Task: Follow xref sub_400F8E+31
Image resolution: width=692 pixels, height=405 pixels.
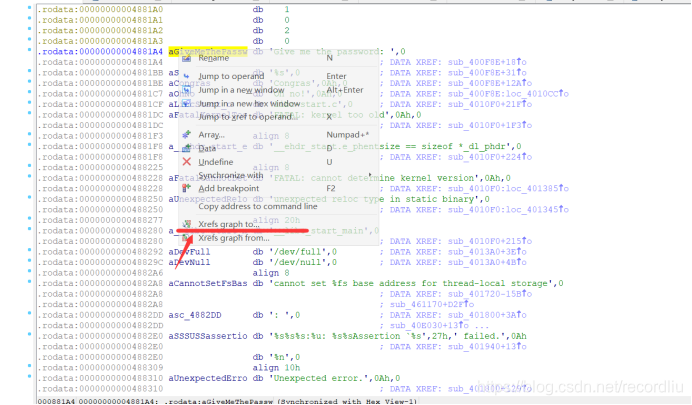Action: pyautogui.click(x=487, y=73)
